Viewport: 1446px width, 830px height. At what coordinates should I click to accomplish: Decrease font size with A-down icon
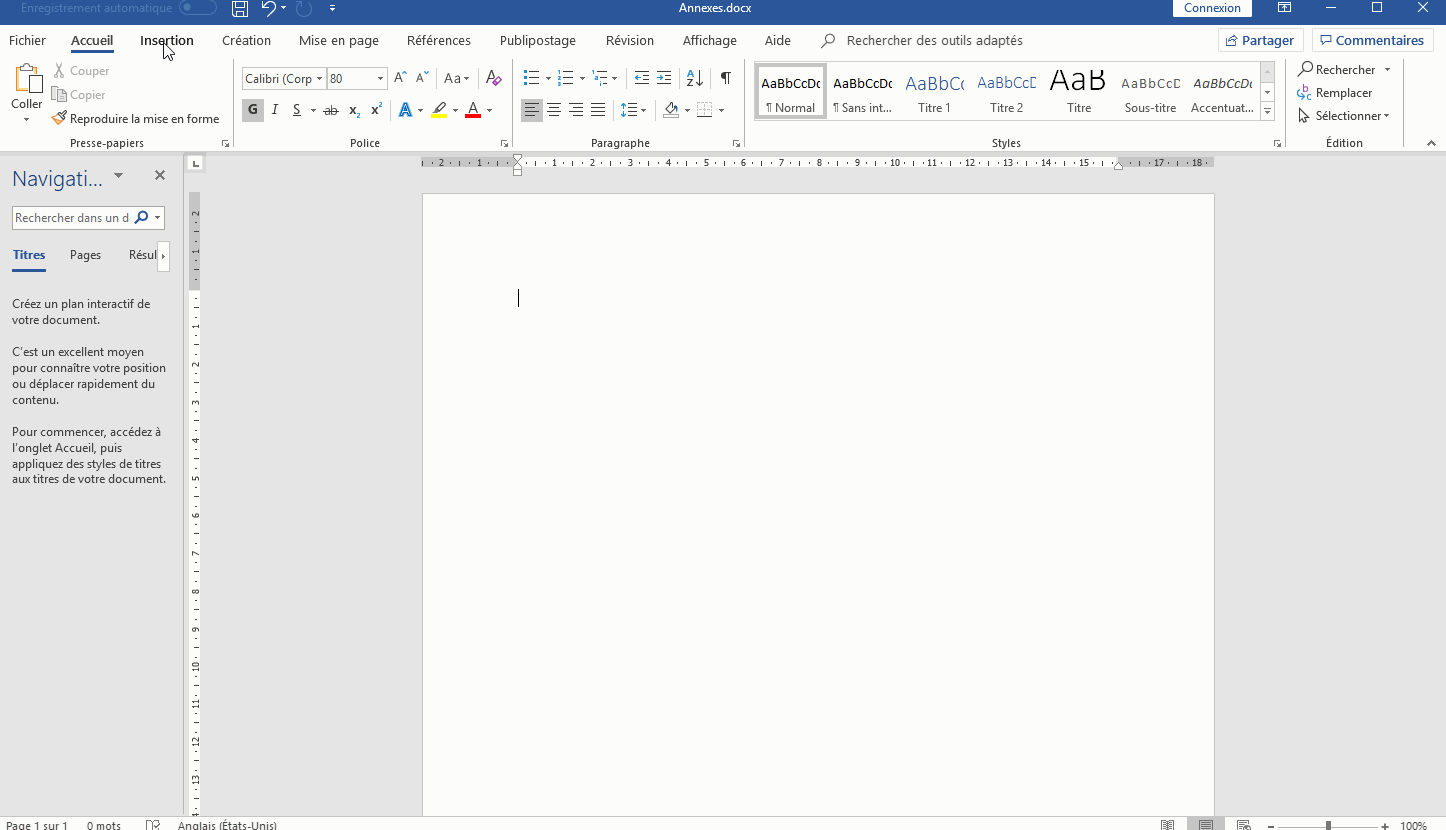click(424, 78)
